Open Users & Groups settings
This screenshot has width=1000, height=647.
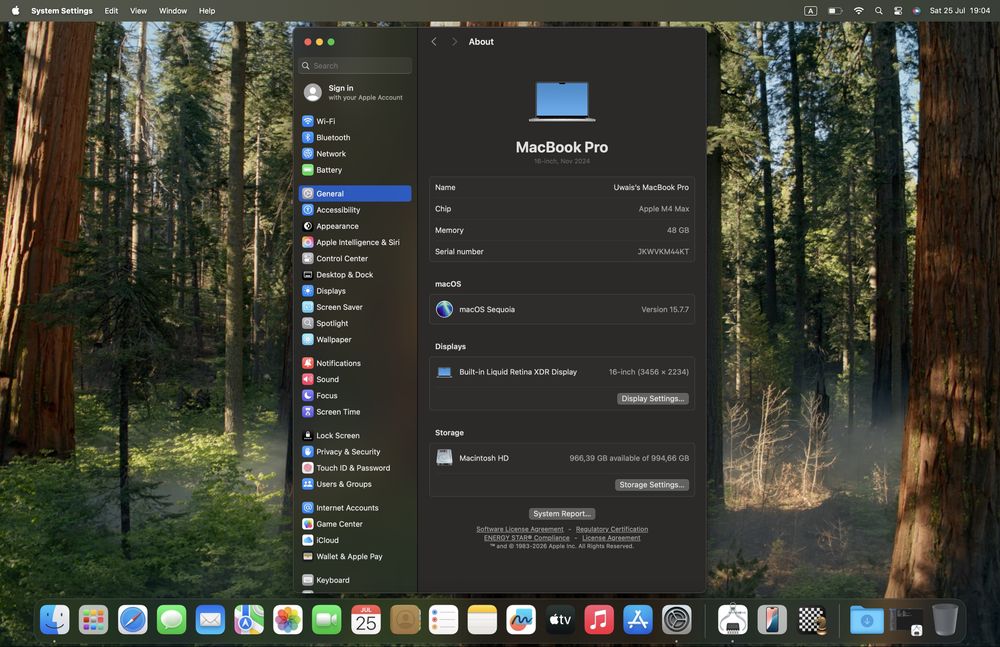355,484
